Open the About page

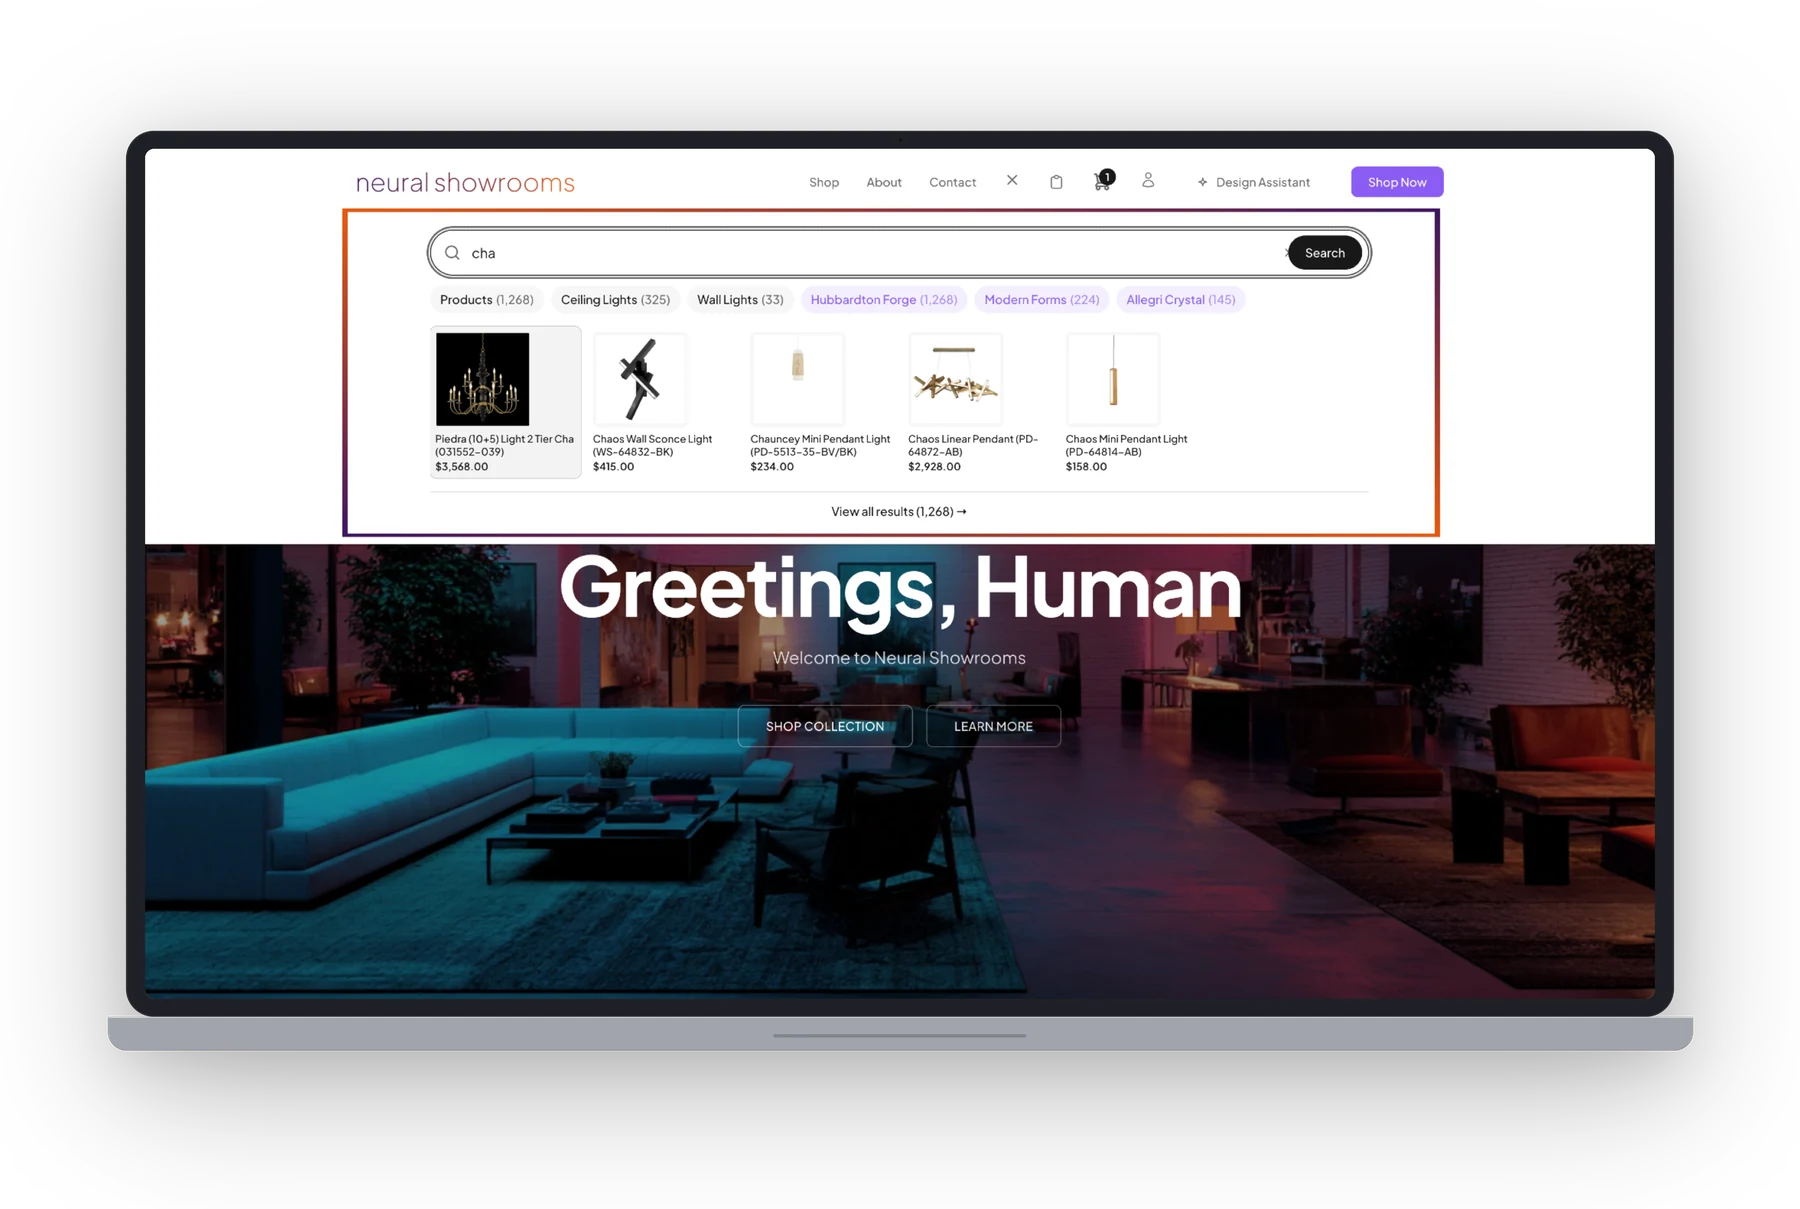point(884,182)
